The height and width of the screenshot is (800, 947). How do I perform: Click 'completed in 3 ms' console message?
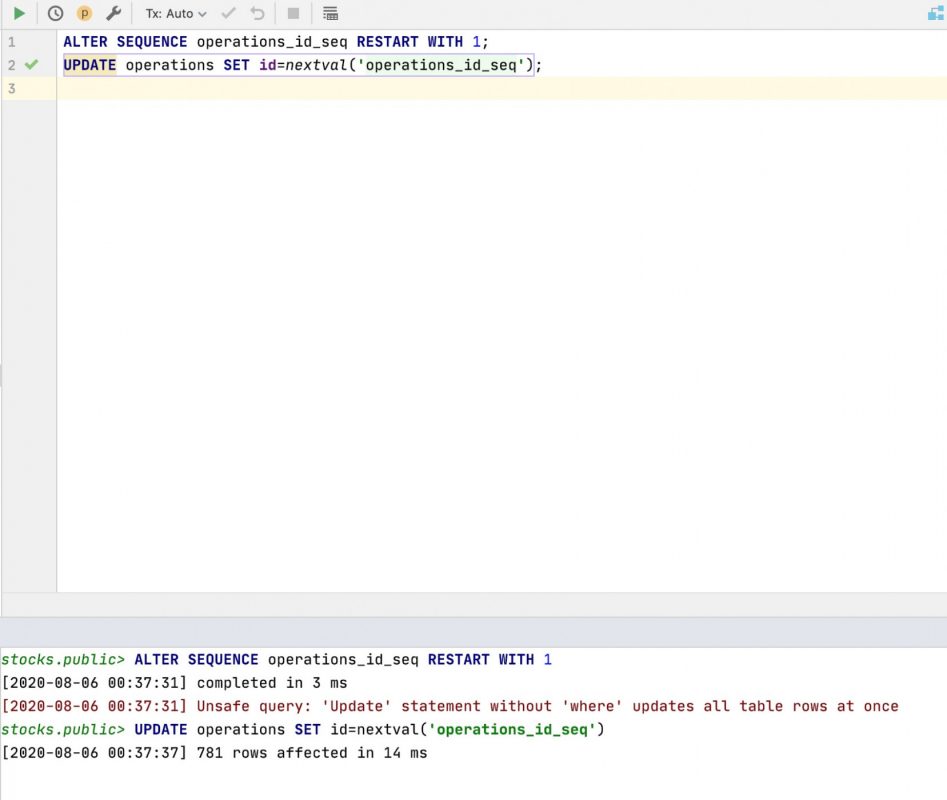pos(272,683)
